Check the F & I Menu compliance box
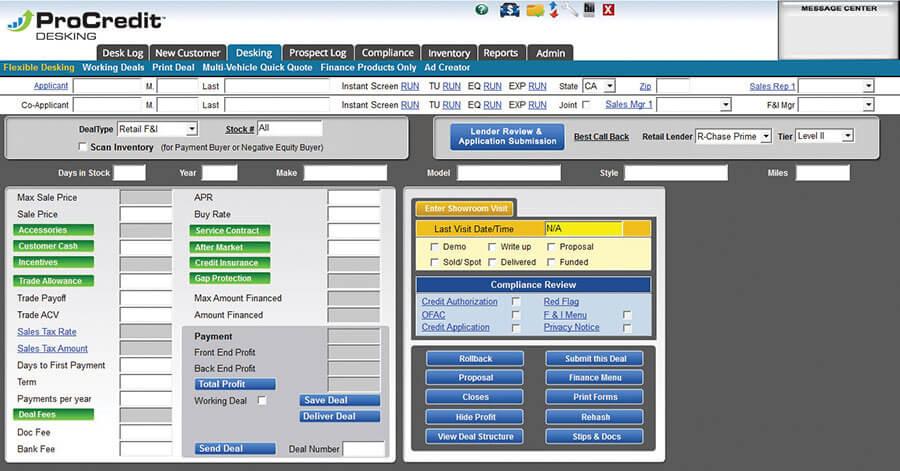 [x=627, y=315]
